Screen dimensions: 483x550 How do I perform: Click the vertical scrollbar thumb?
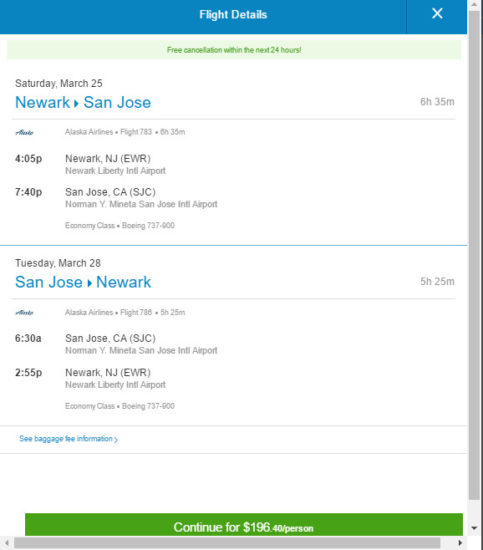475,255
